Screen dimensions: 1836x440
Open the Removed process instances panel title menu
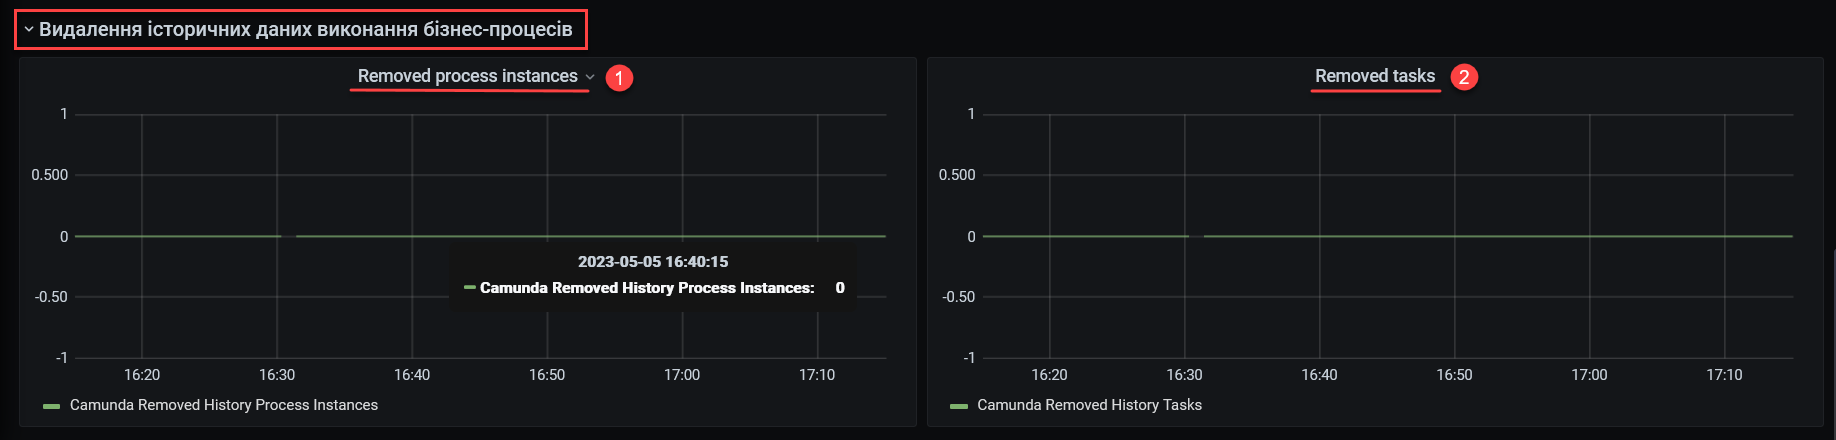coord(467,76)
